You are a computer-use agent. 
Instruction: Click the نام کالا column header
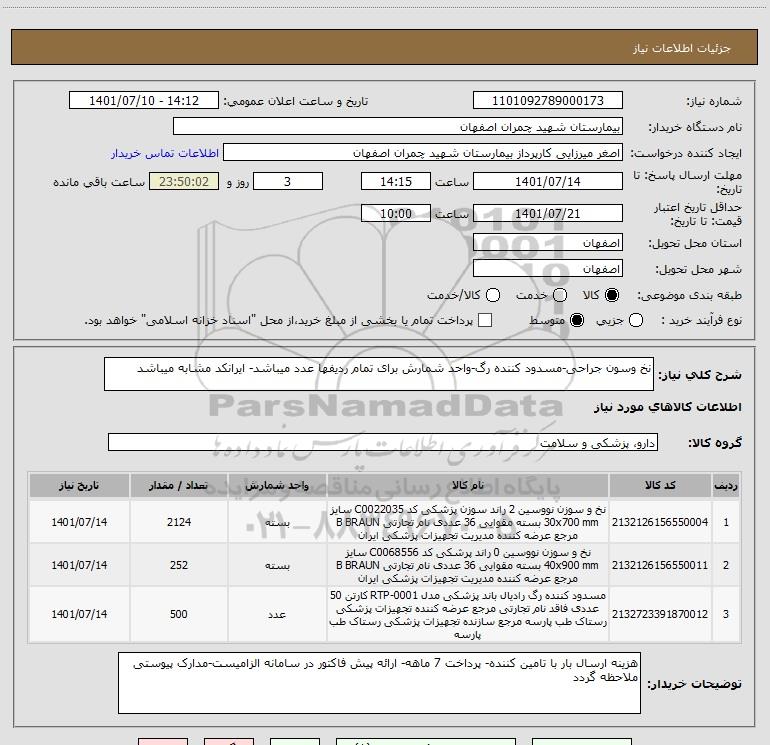(x=468, y=486)
